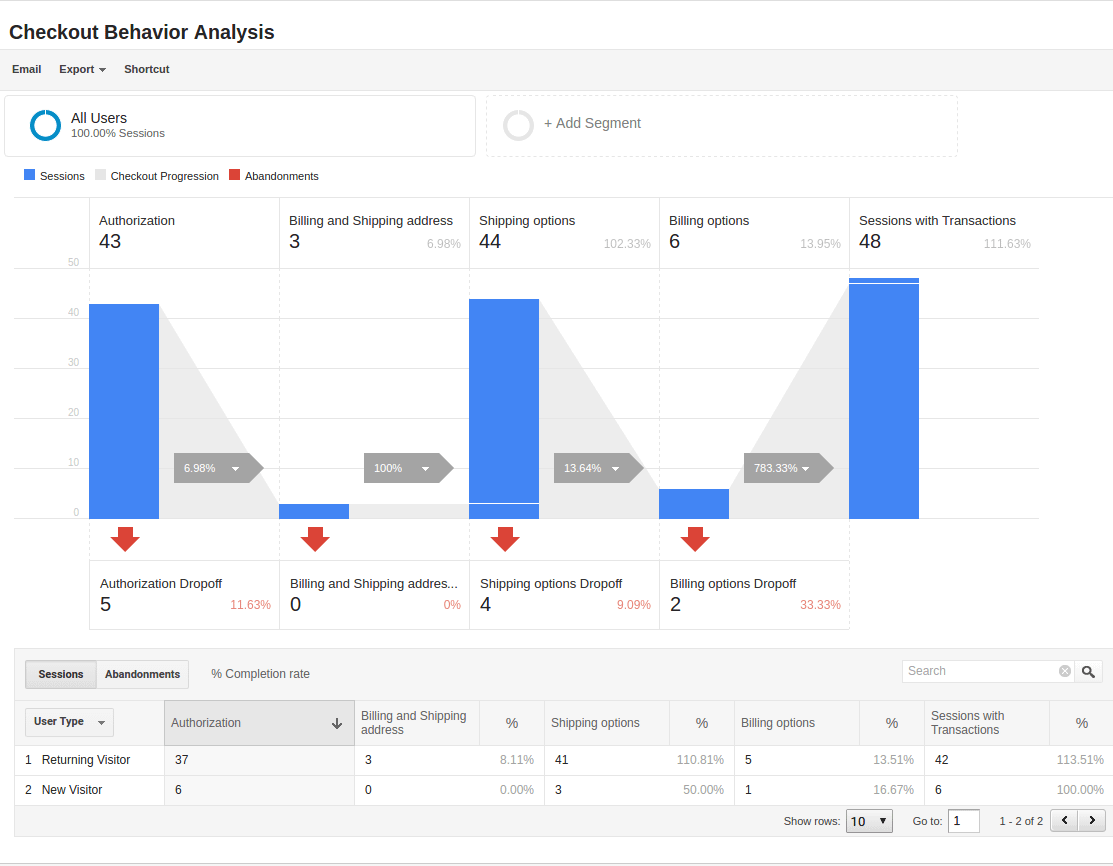Click the red Billing options dropoff arrow
Screen dimensions: 1113x866
(x=695, y=539)
